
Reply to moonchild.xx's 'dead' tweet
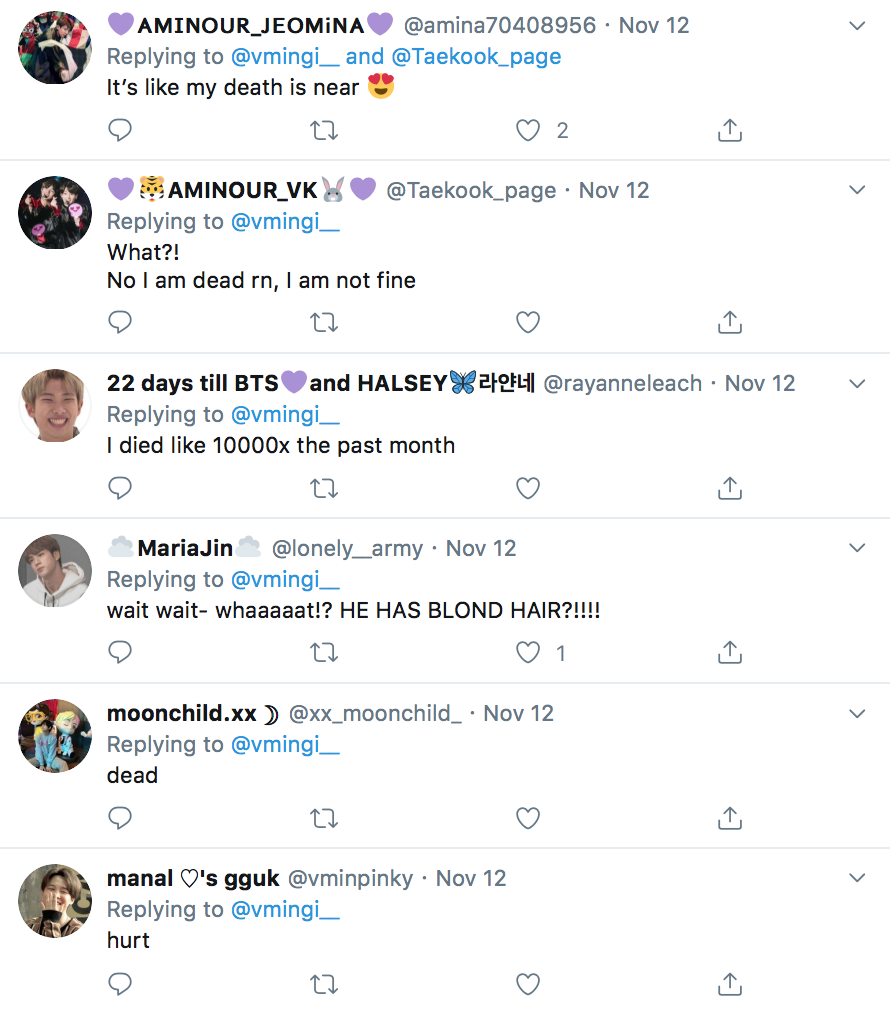click(x=120, y=818)
